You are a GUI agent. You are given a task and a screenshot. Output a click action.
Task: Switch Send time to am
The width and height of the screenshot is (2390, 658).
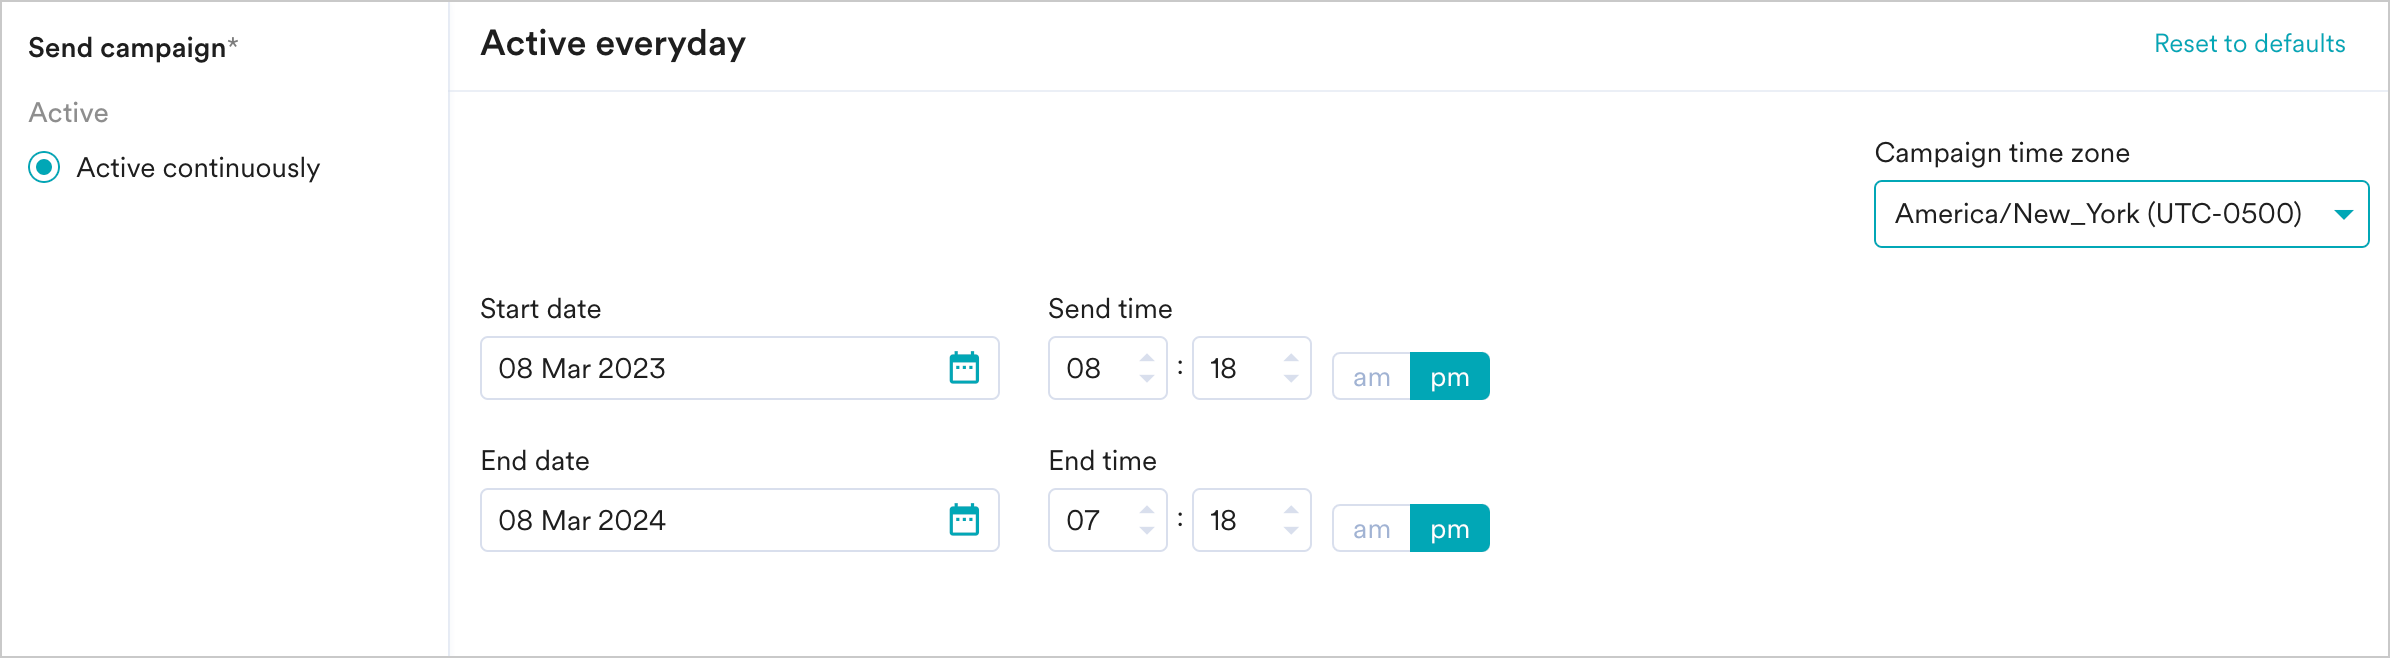pyautogui.click(x=1371, y=377)
